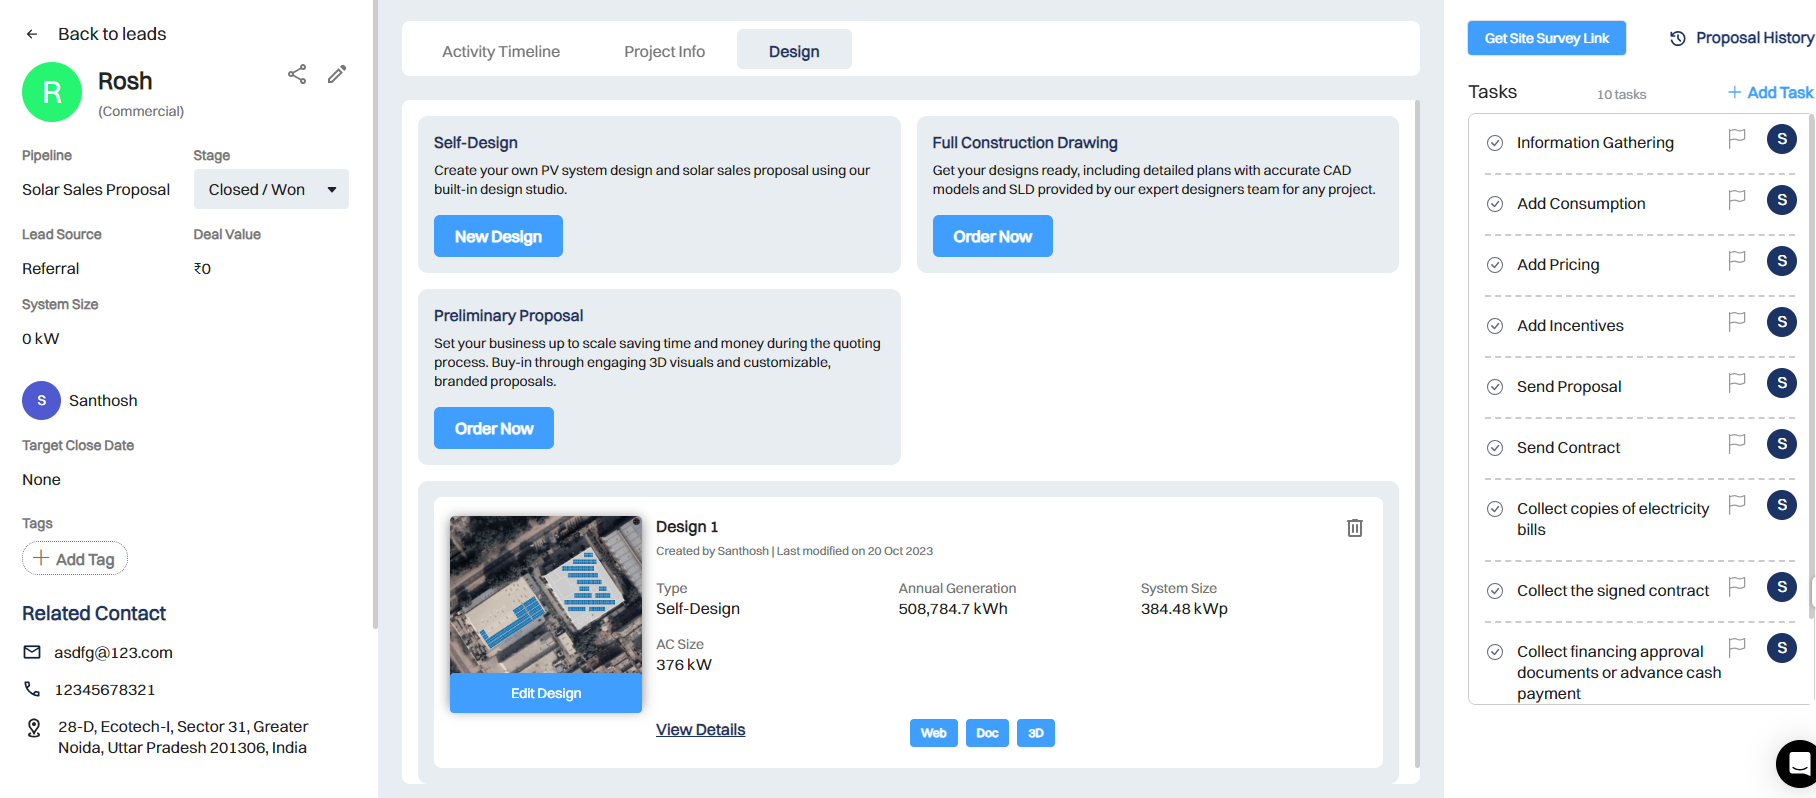Flag the Information Gathering task
Screen dimensions: 1816x798
pos(1737,138)
